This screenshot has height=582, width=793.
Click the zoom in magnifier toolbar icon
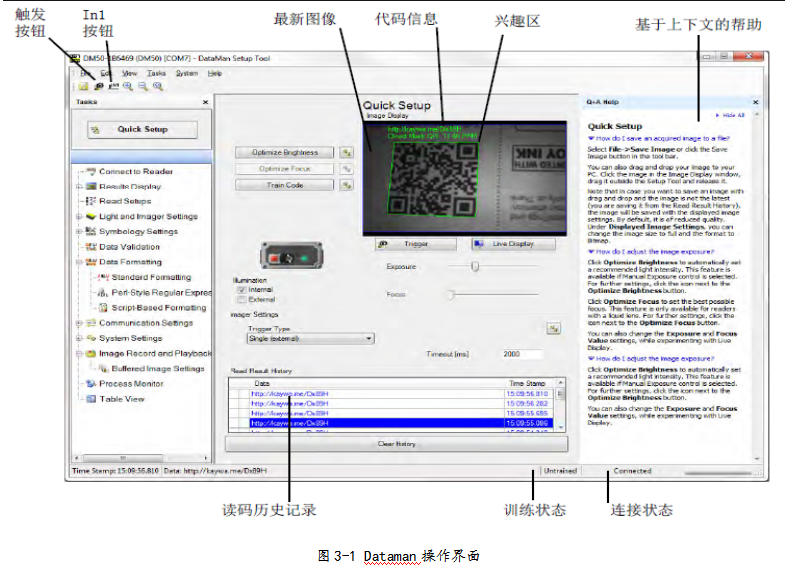tap(128, 86)
